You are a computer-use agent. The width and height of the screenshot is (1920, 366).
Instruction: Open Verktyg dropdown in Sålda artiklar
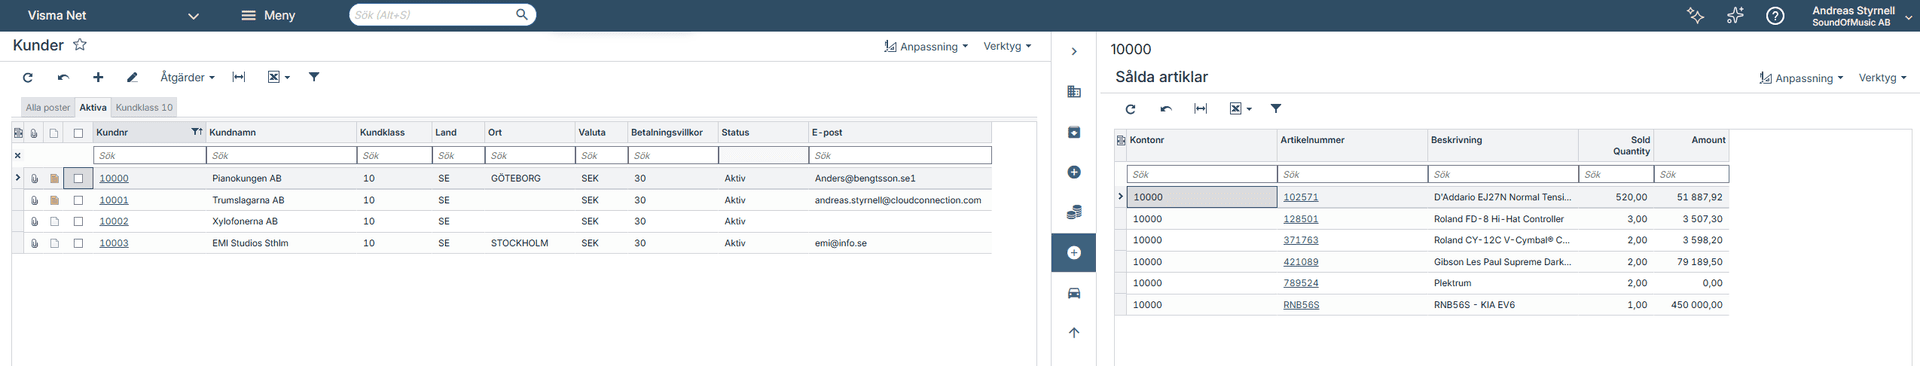coord(1882,78)
